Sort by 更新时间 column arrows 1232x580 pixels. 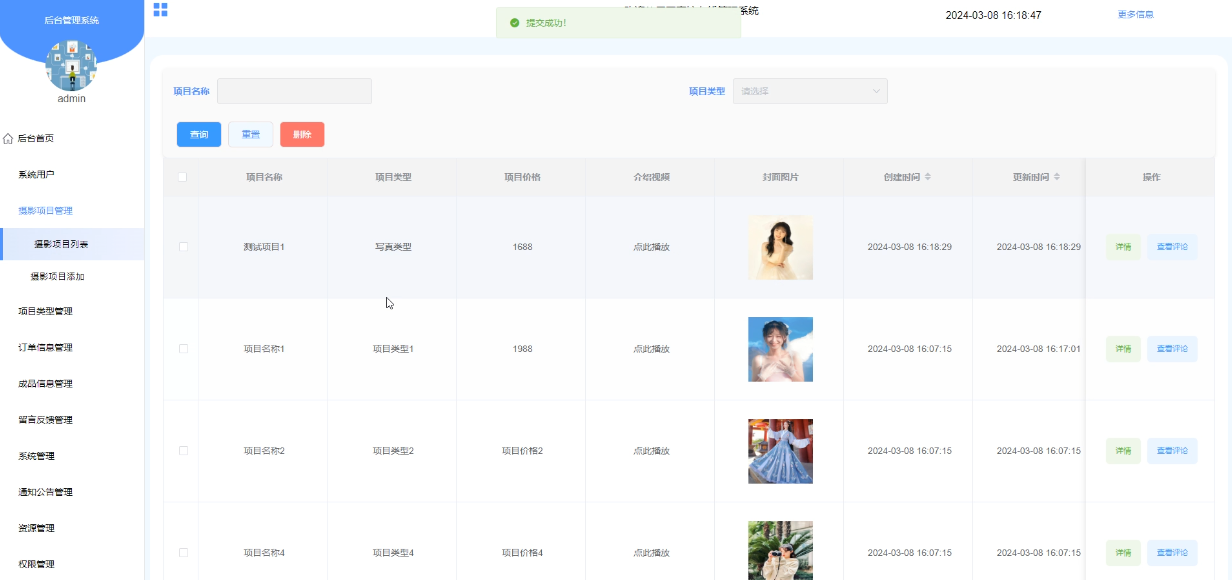[1055, 177]
